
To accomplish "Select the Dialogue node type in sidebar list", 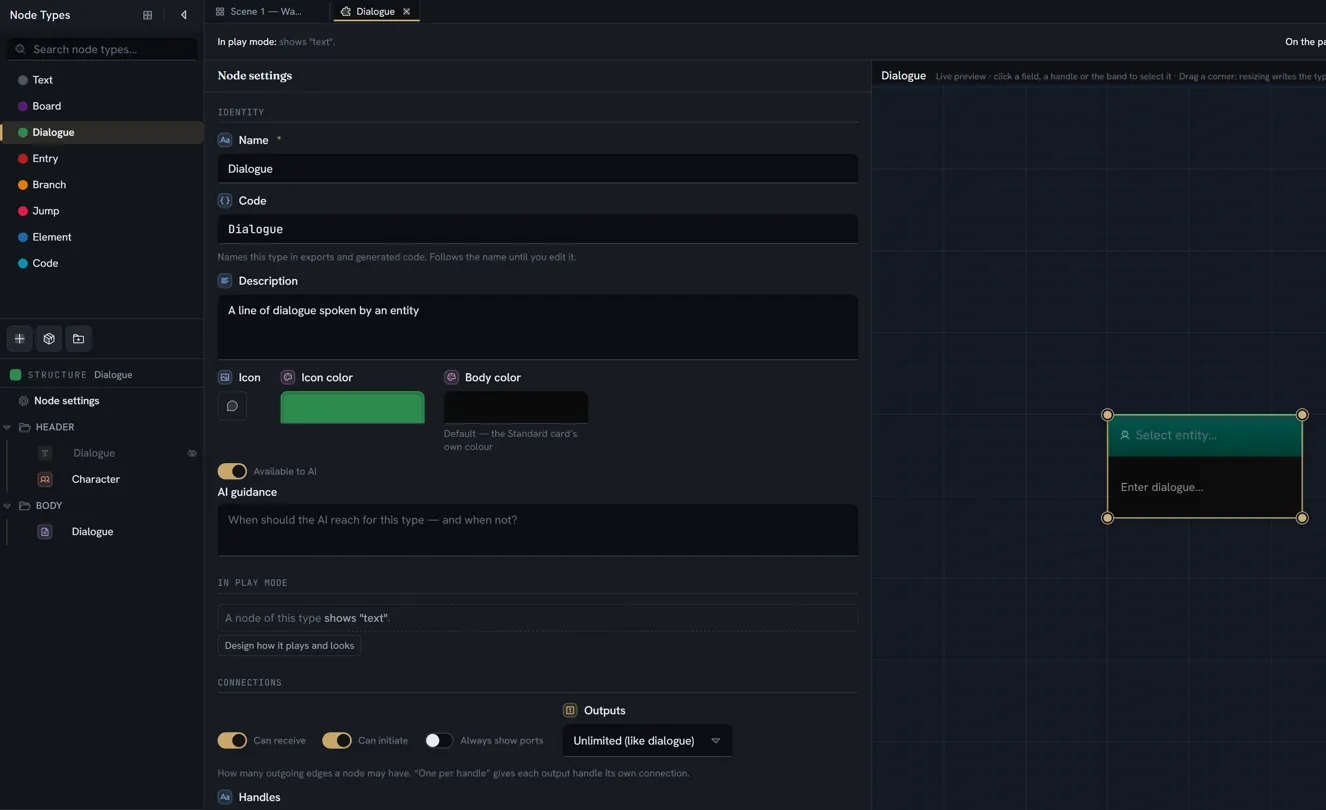I will pos(102,132).
